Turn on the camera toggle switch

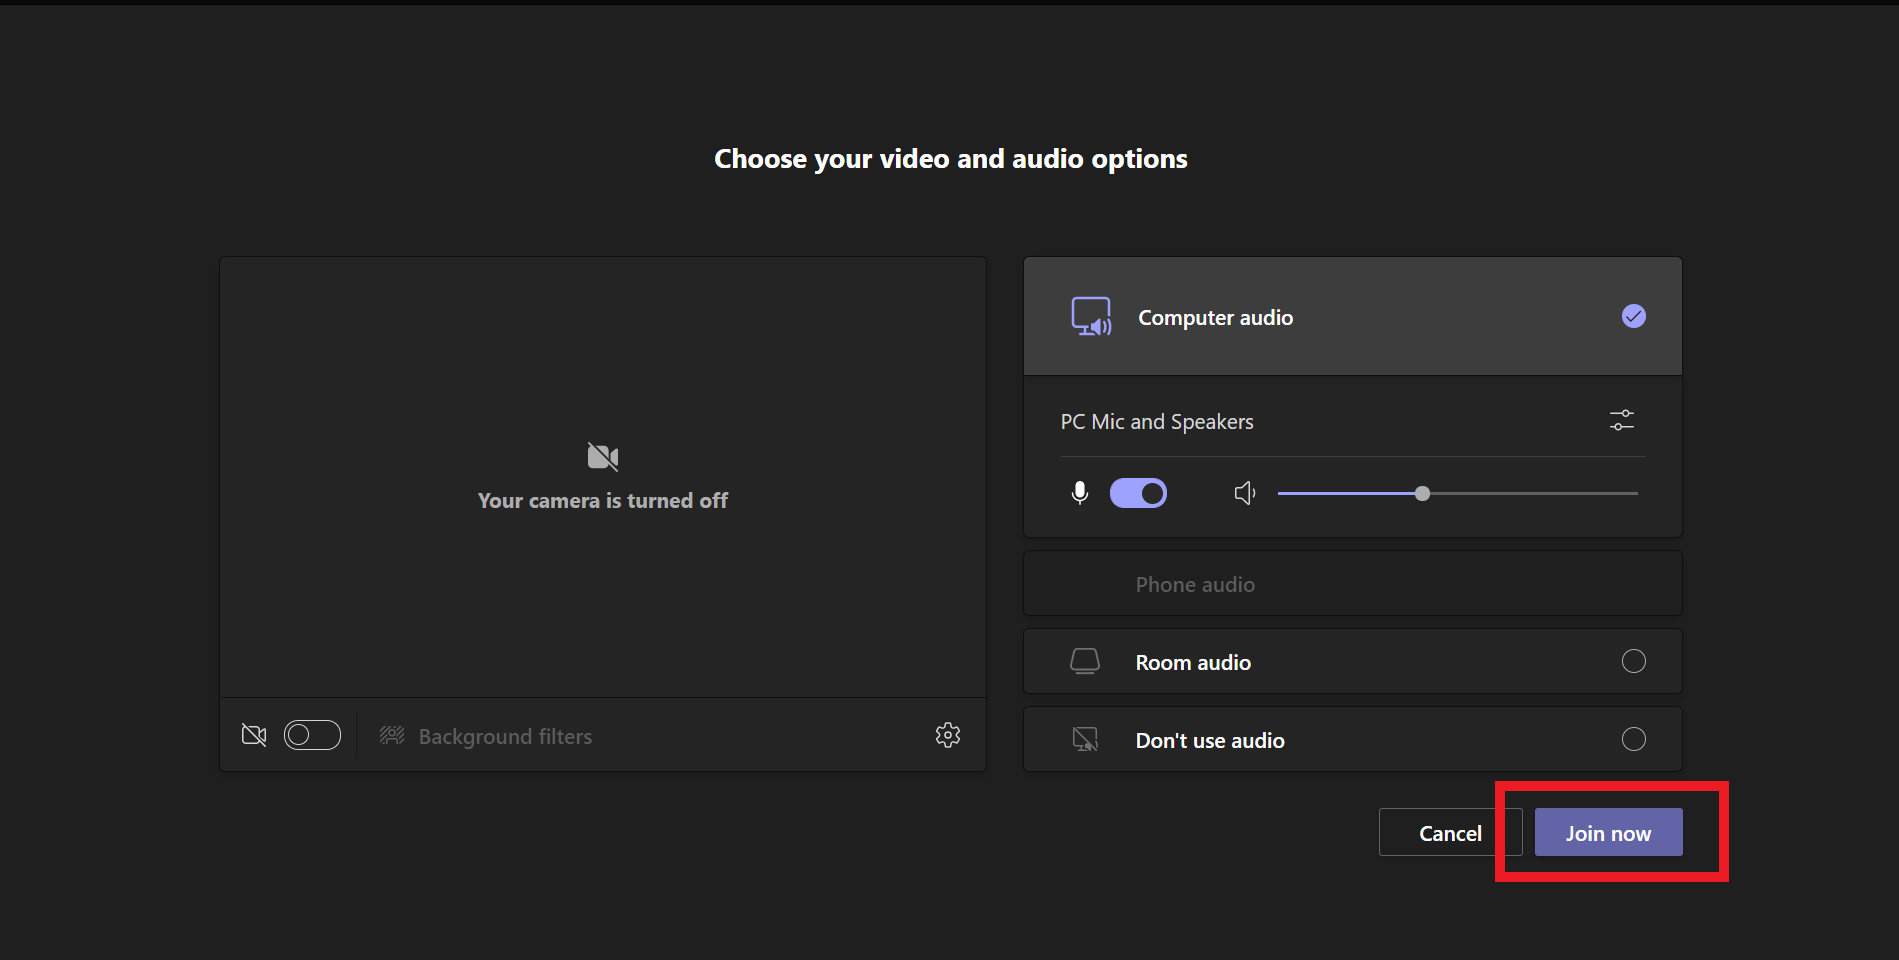(x=312, y=735)
